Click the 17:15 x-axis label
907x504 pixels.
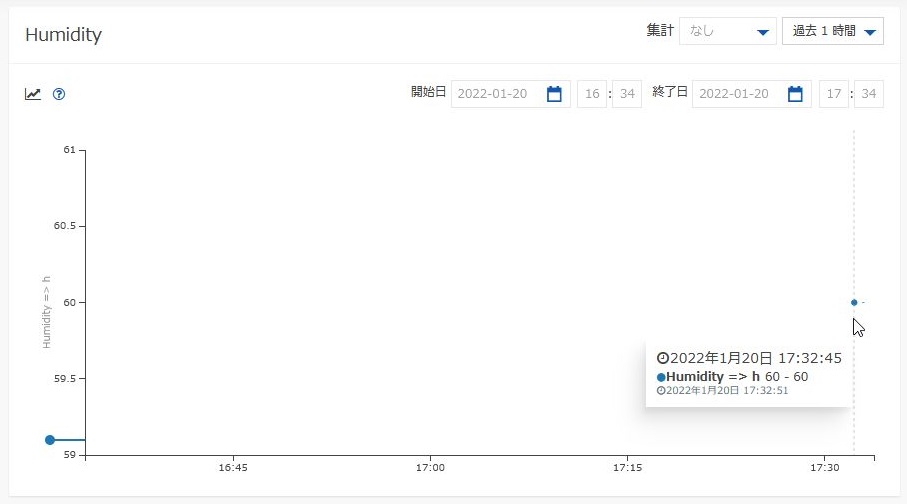[x=628, y=468]
